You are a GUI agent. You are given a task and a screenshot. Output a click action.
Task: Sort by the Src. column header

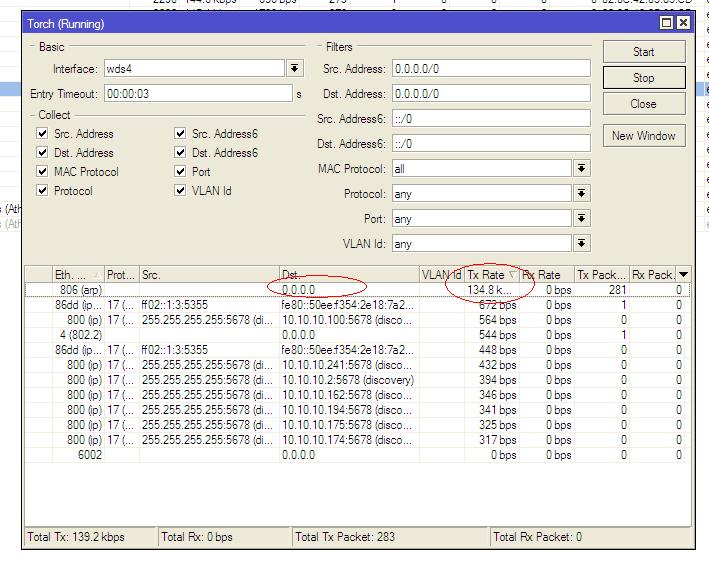tap(209, 275)
